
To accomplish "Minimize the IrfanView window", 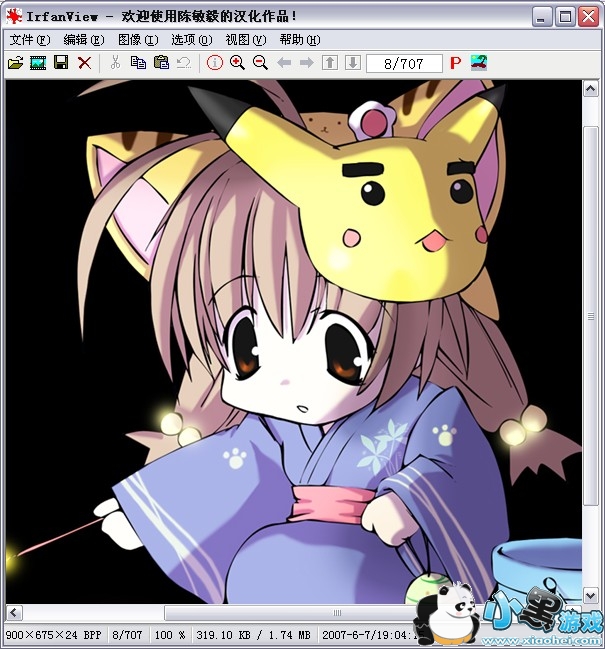I will coord(542,17).
